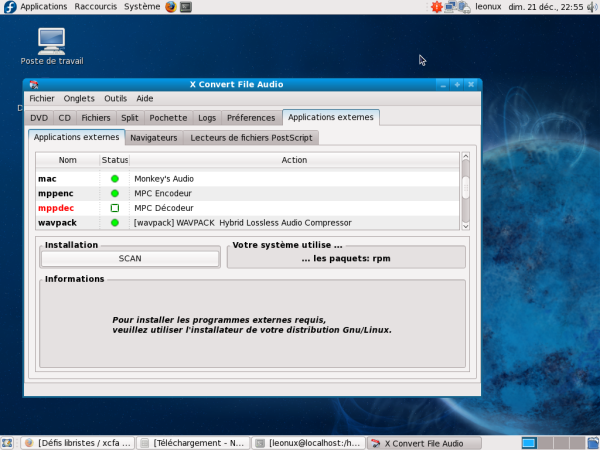
Task: Click the Fedora logo menu icon
Action: coord(10,7)
